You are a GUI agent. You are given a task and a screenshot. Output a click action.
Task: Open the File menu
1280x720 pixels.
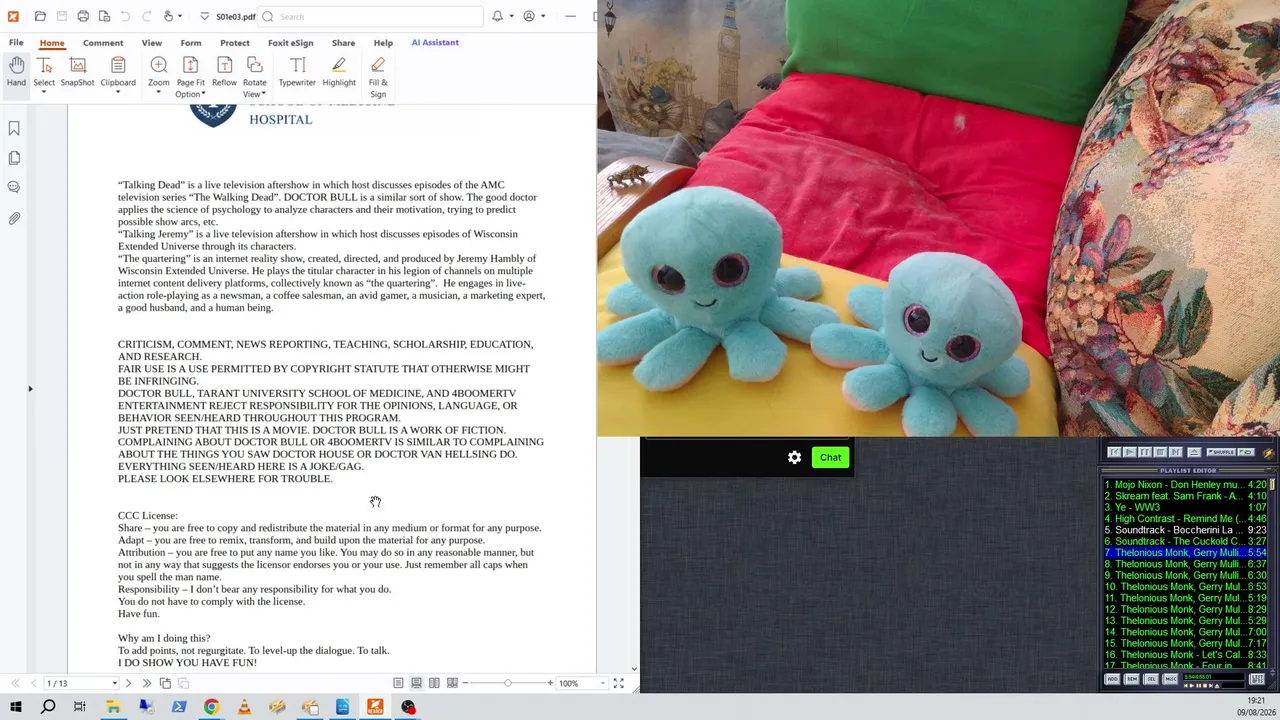coord(16,43)
